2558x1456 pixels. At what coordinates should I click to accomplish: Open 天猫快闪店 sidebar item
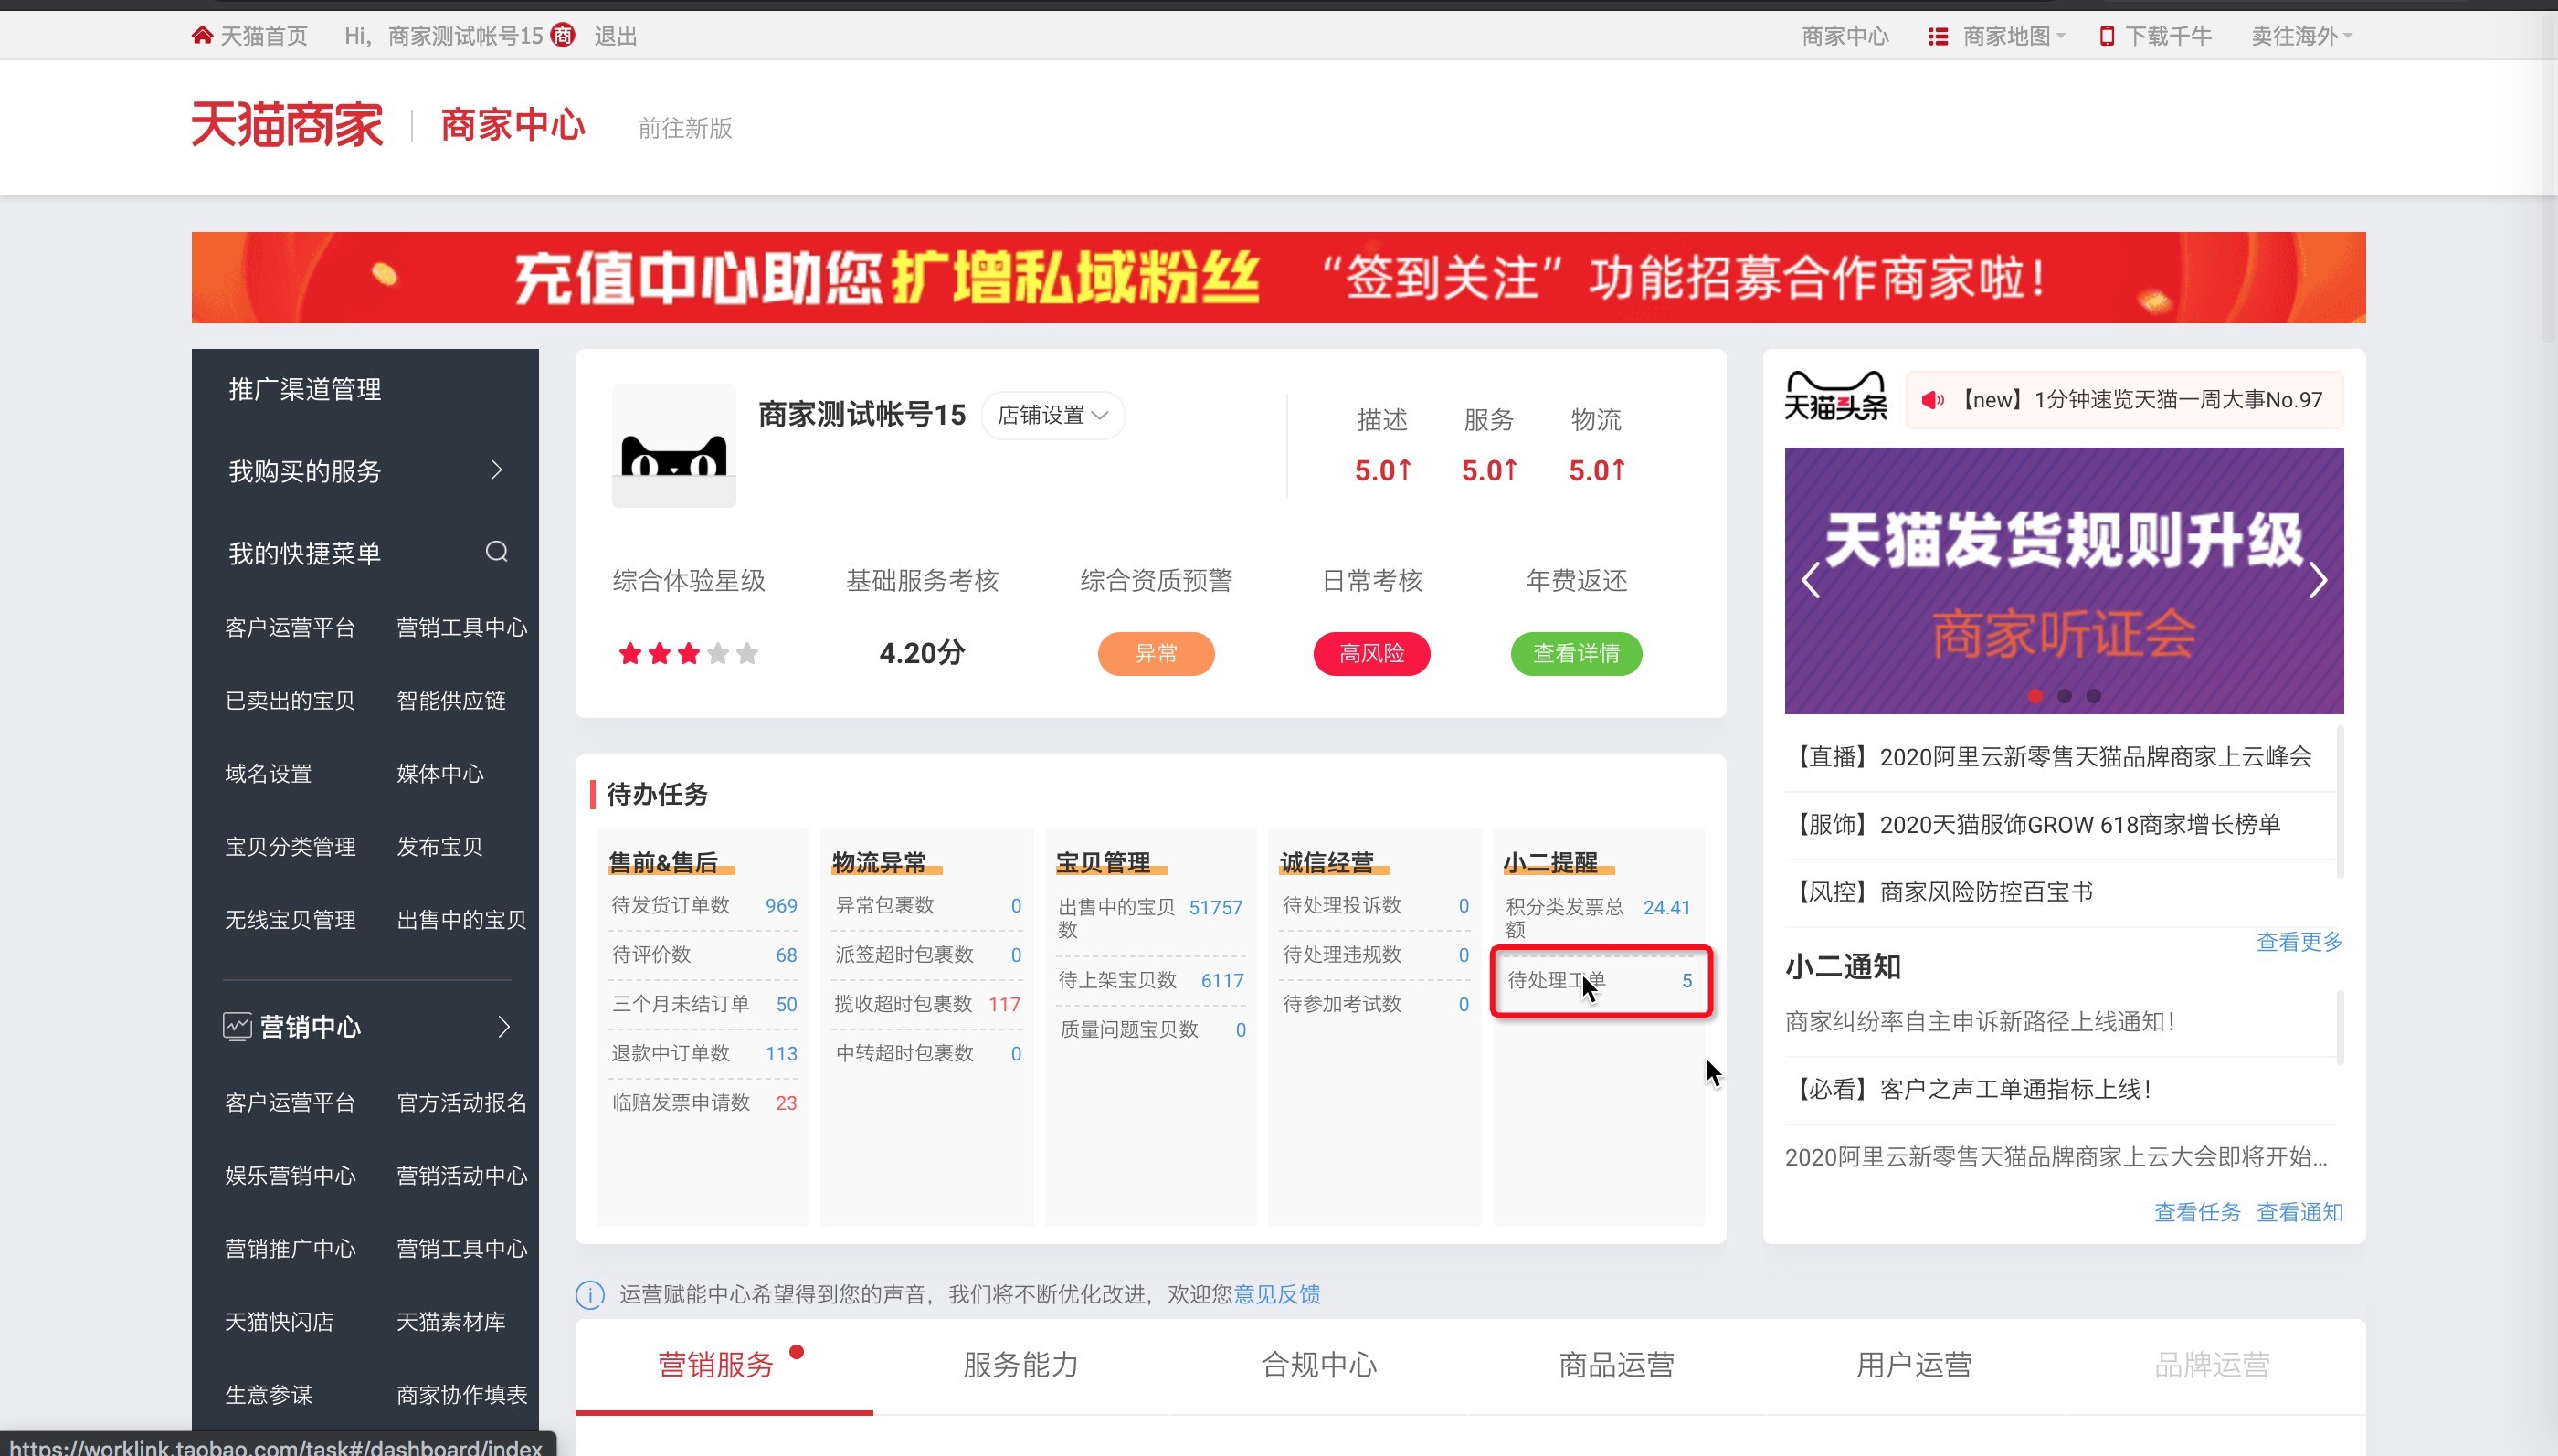[279, 1322]
